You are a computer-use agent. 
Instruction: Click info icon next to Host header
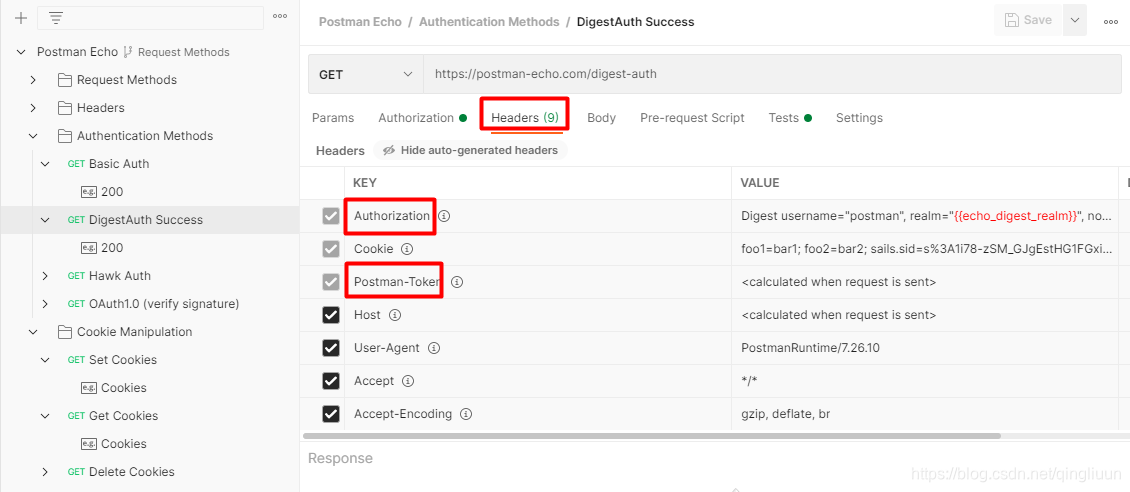394,315
